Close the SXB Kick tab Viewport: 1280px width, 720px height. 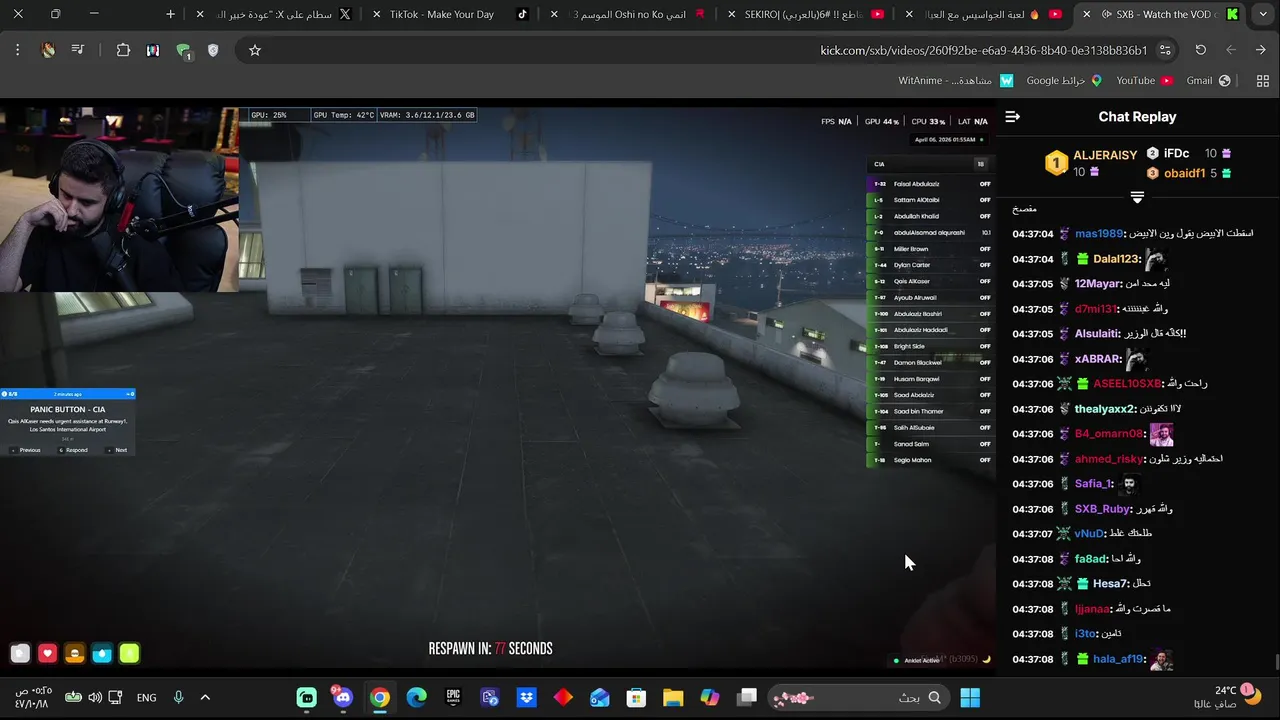(1087, 14)
